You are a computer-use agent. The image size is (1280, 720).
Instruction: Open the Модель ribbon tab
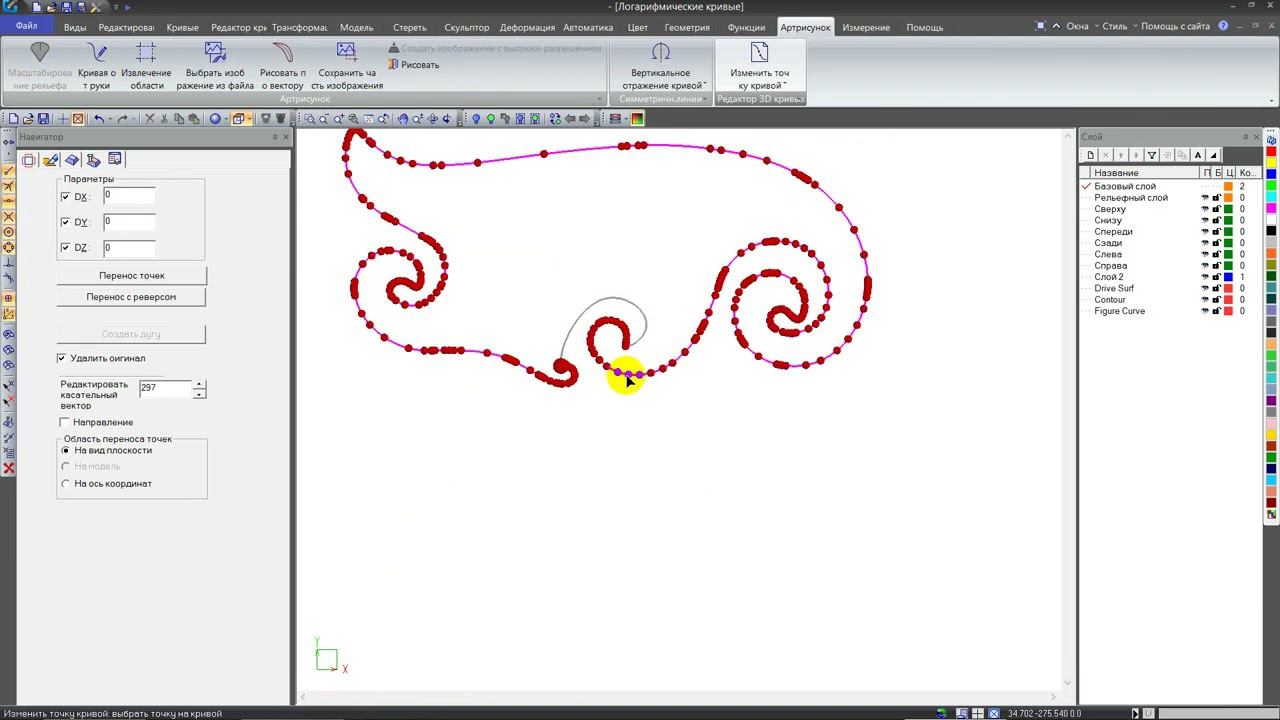[356, 27]
